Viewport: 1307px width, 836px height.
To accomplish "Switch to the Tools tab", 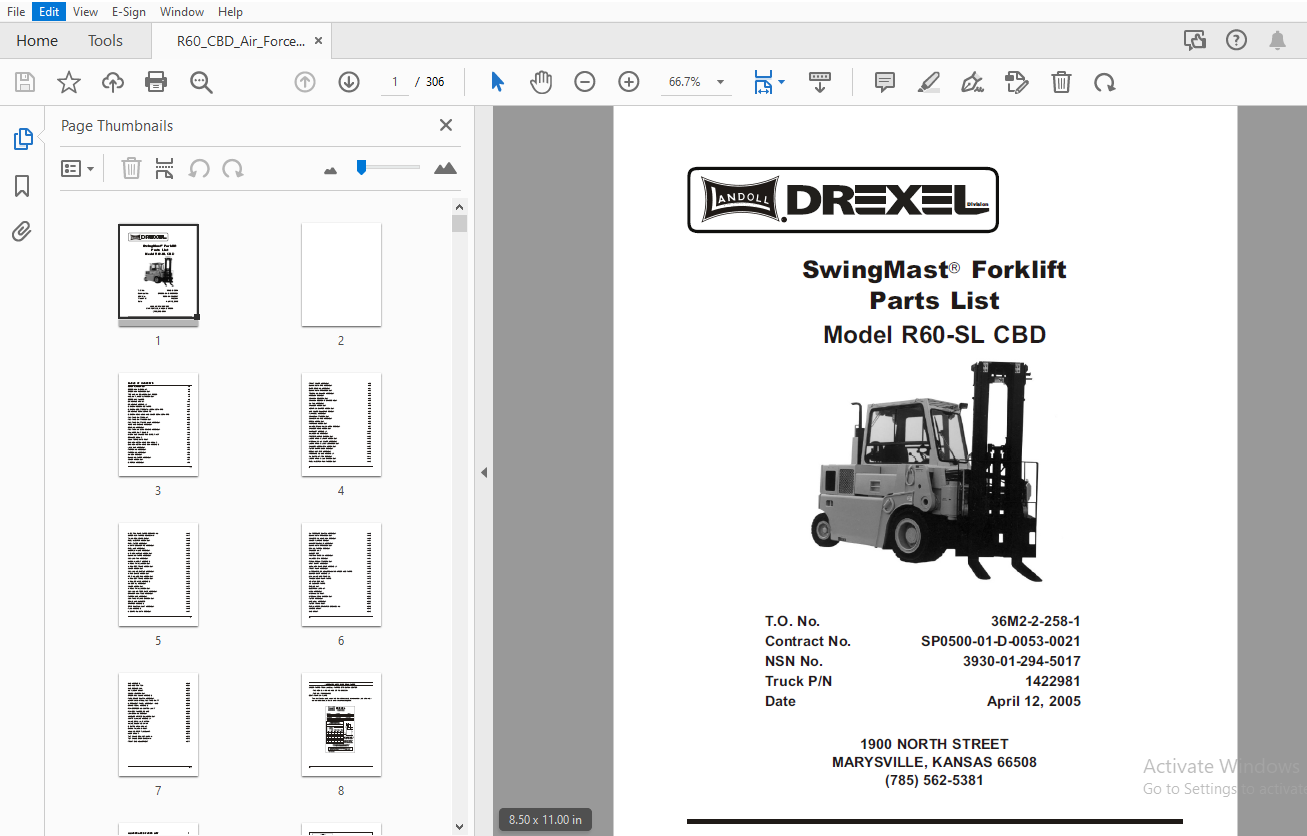I will pos(105,41).
